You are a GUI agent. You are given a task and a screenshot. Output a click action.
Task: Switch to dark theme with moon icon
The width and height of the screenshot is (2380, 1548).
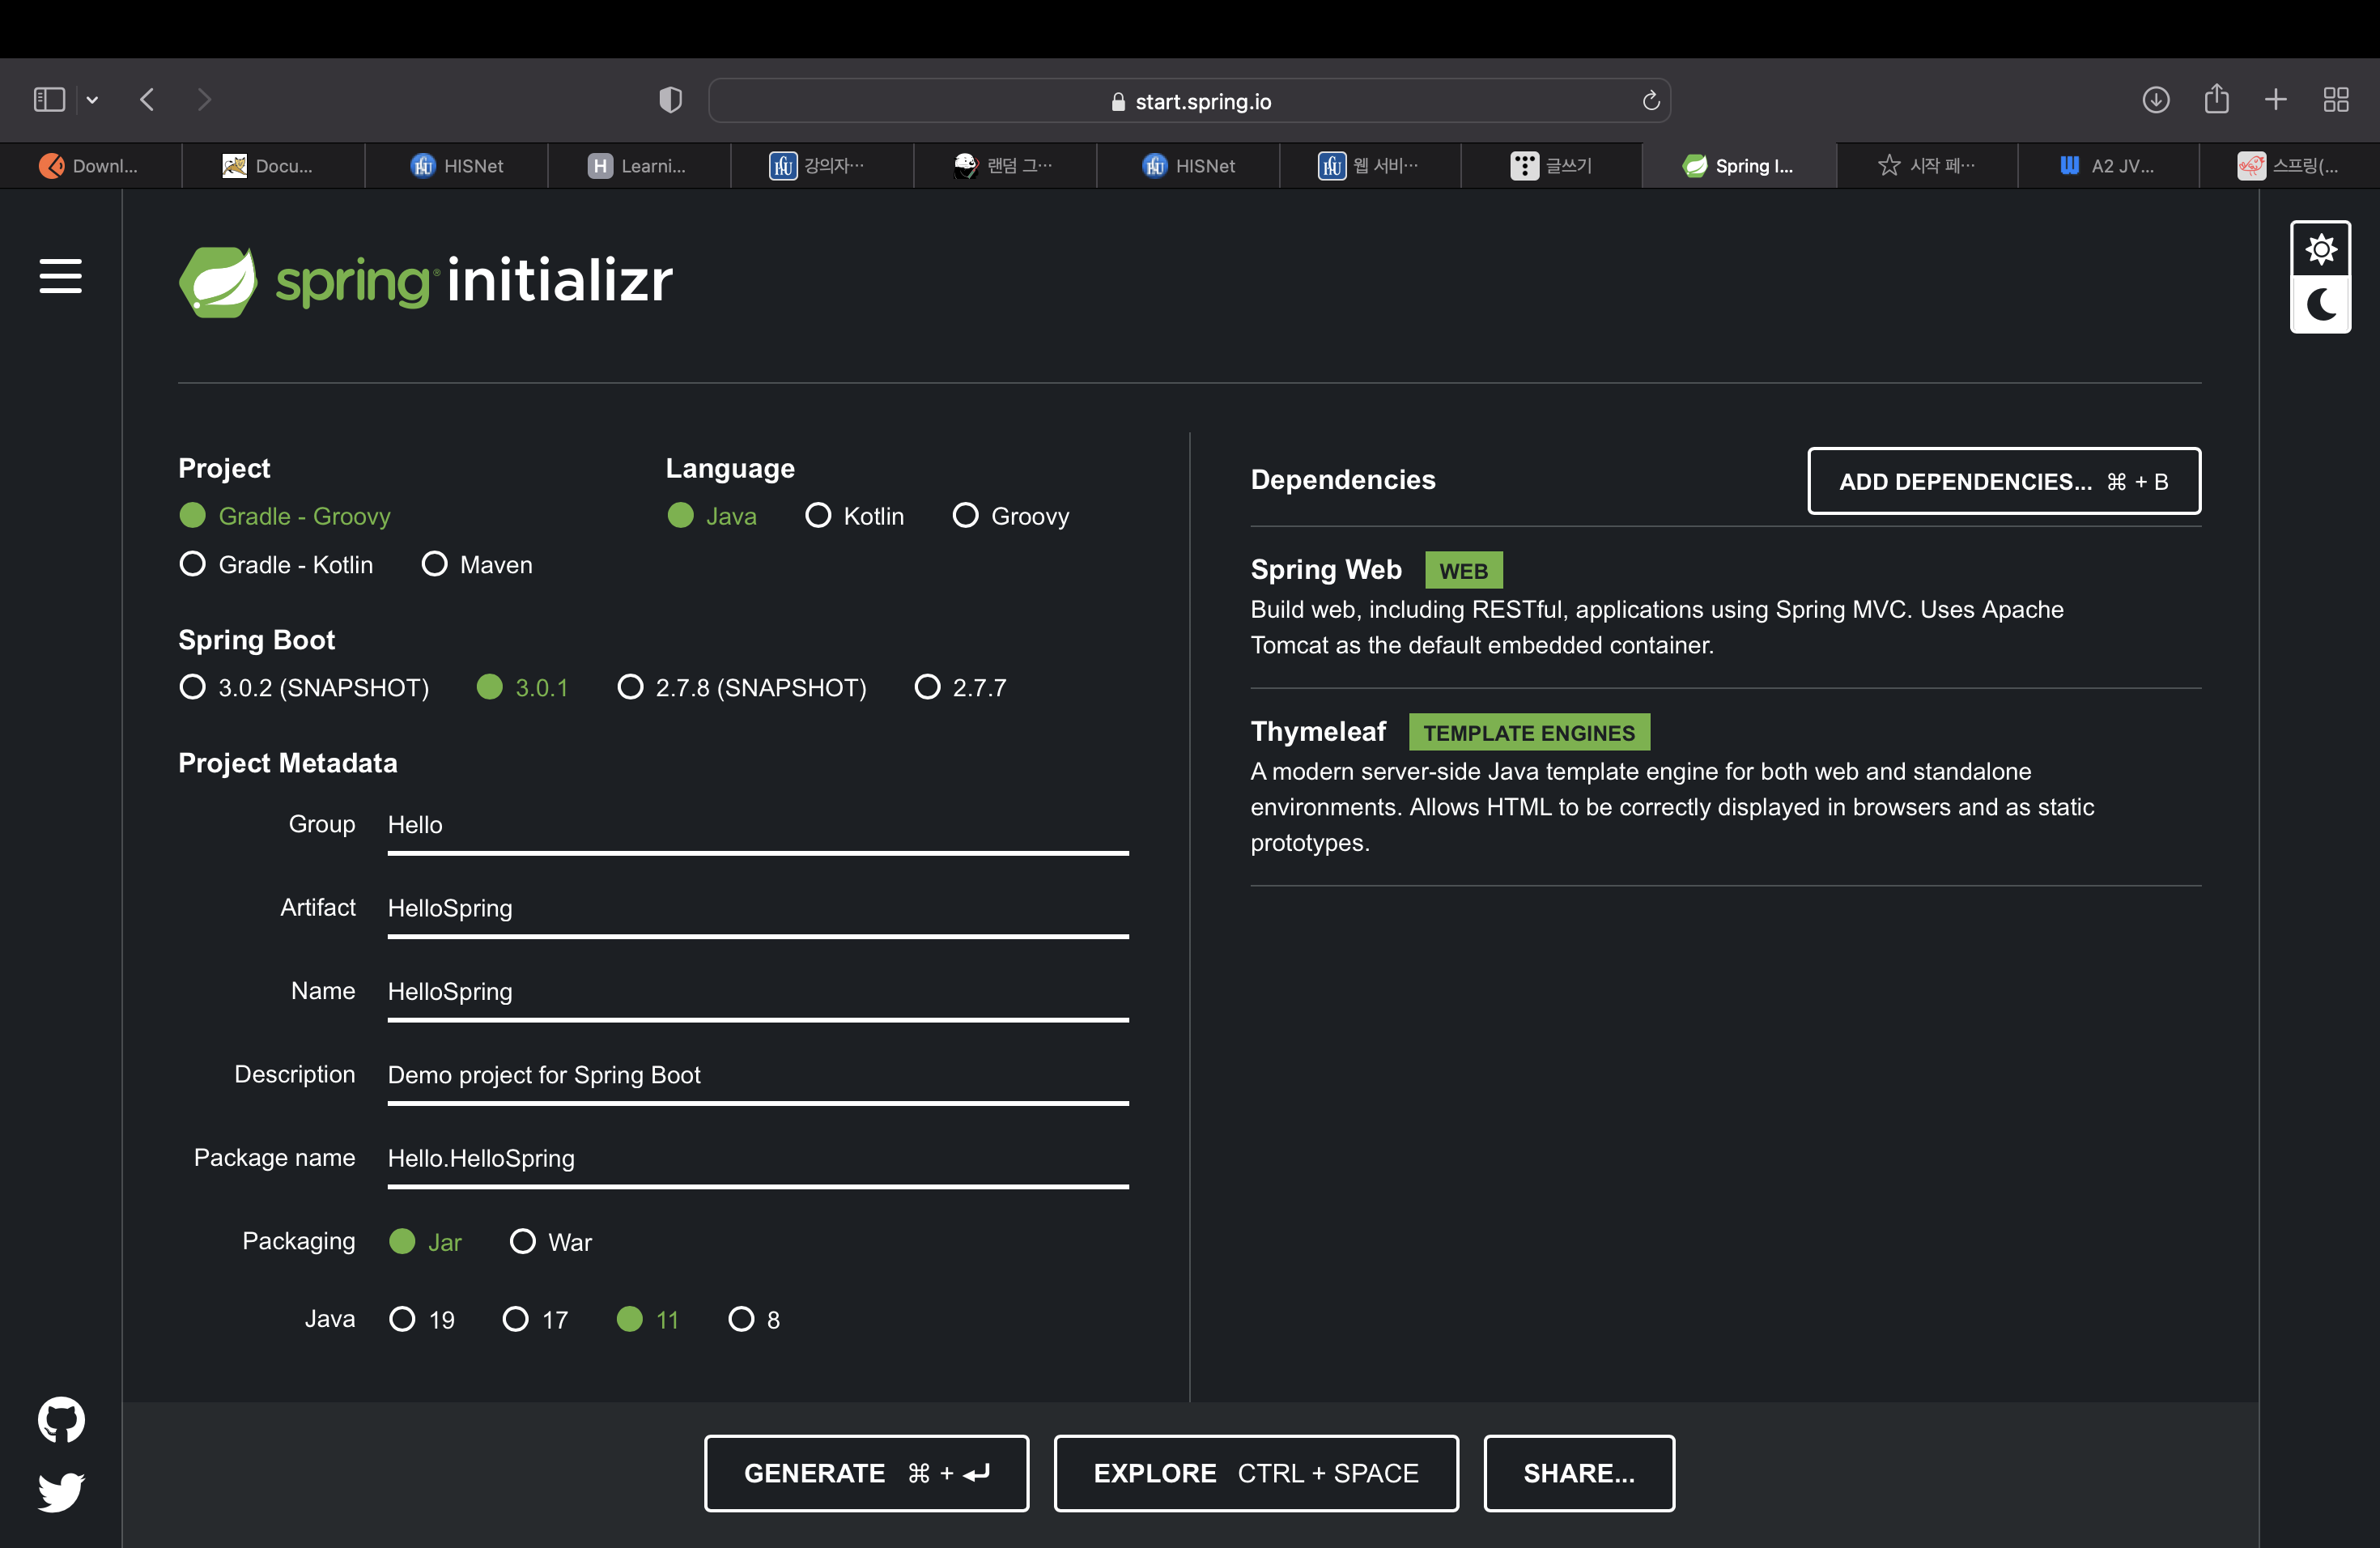(x=2320, y=304)
